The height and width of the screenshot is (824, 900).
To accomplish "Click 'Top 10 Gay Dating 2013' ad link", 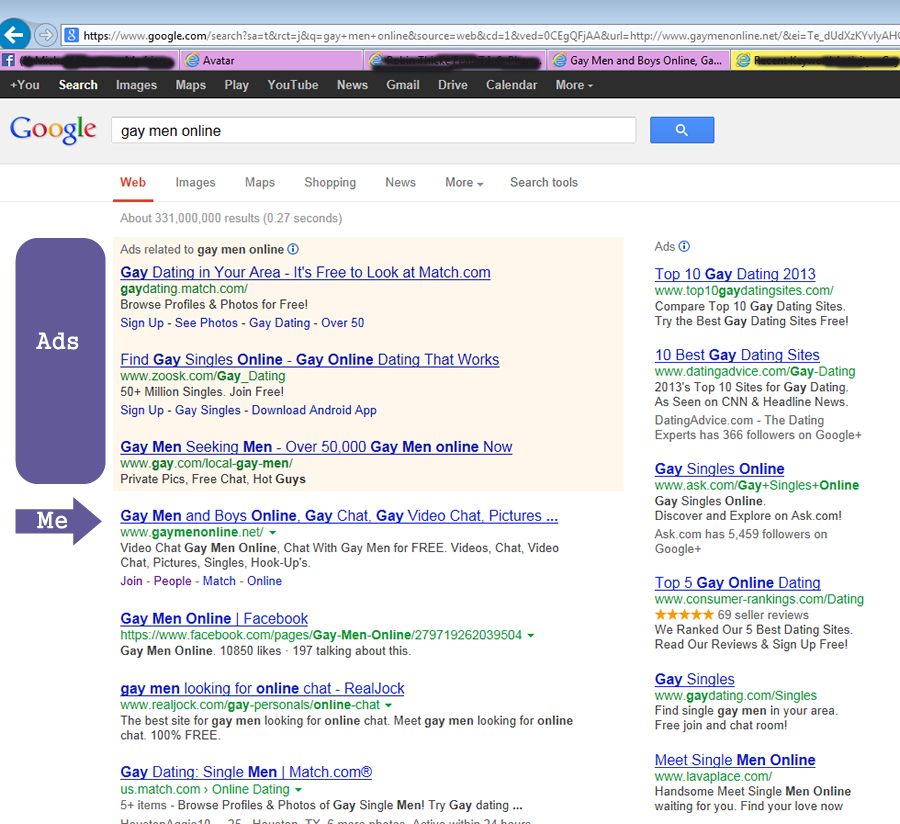I will (735, 274).
